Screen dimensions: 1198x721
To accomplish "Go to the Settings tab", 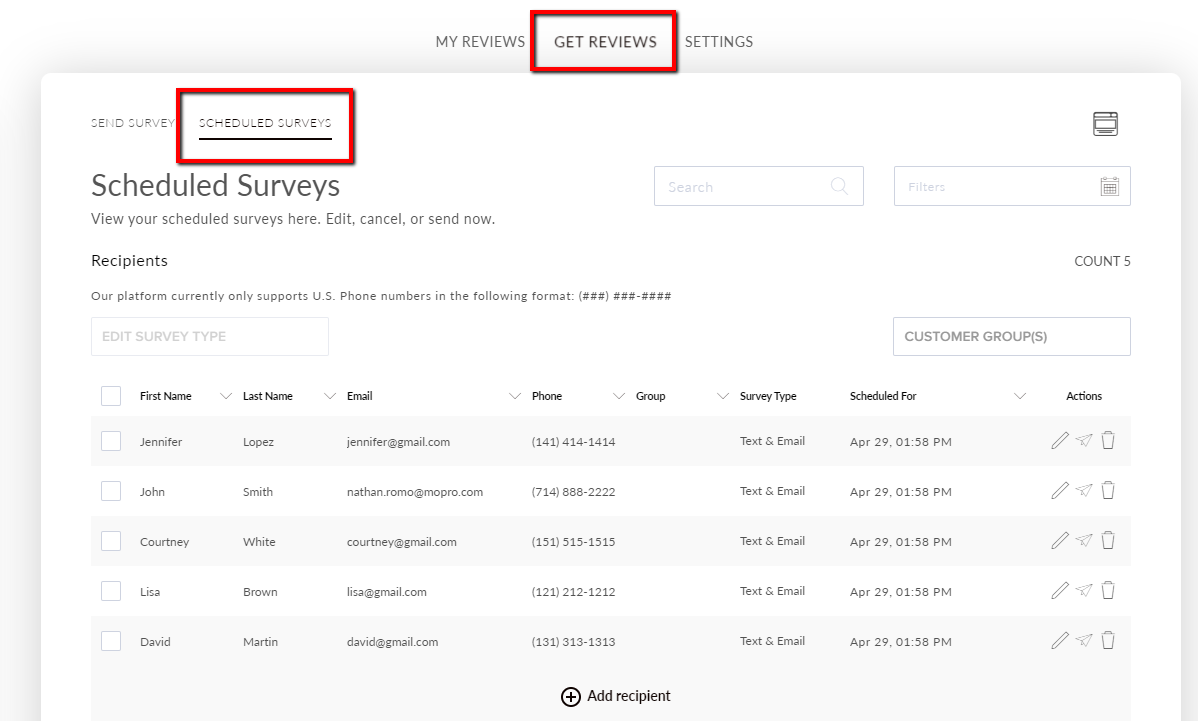I will 719,41.
